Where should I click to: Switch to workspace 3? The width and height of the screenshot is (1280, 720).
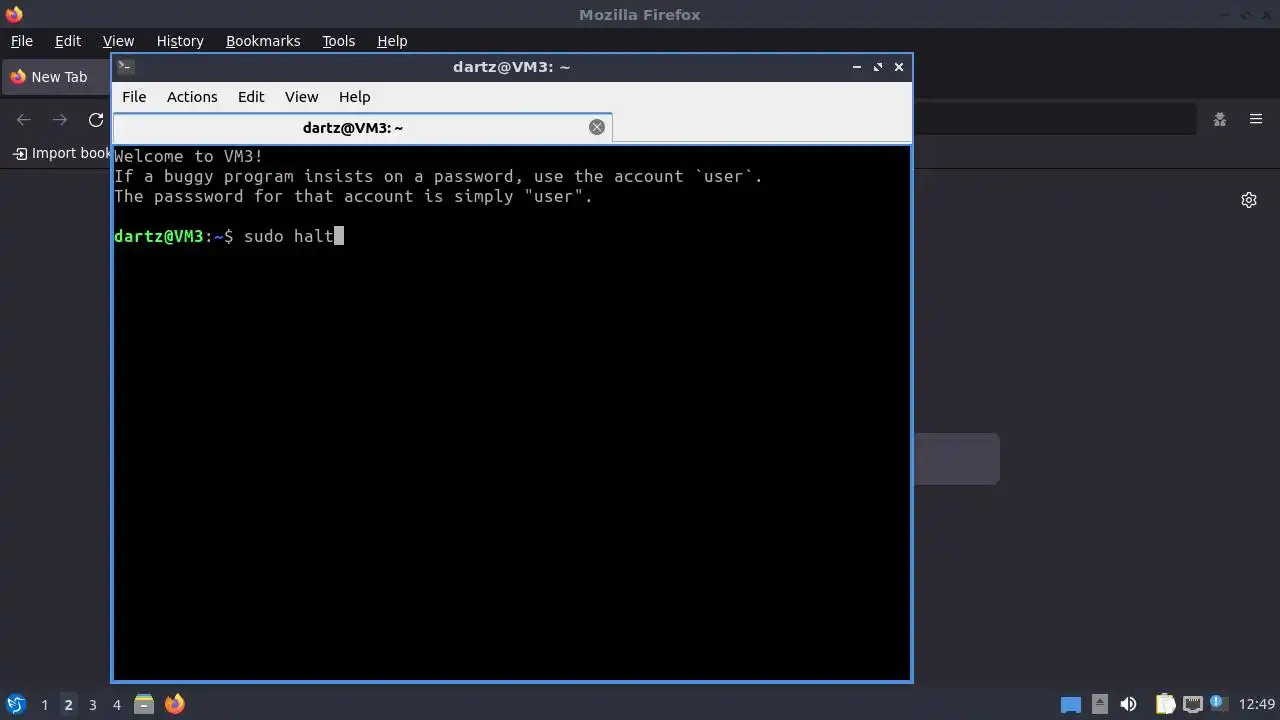pyautogui.click(x=92, y=705)
